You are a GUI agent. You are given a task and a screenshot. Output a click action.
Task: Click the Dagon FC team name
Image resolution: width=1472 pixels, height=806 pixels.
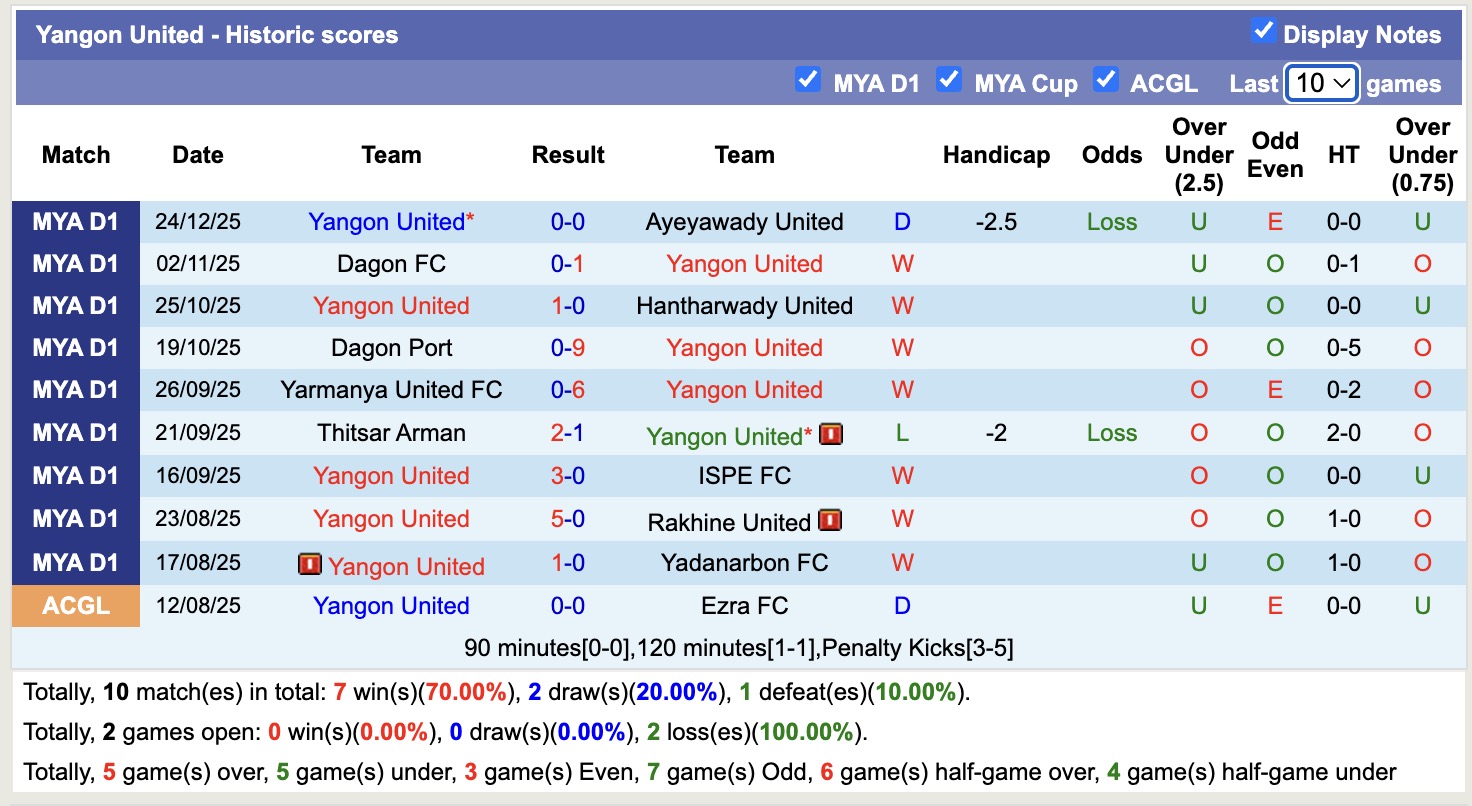point(391,264)
